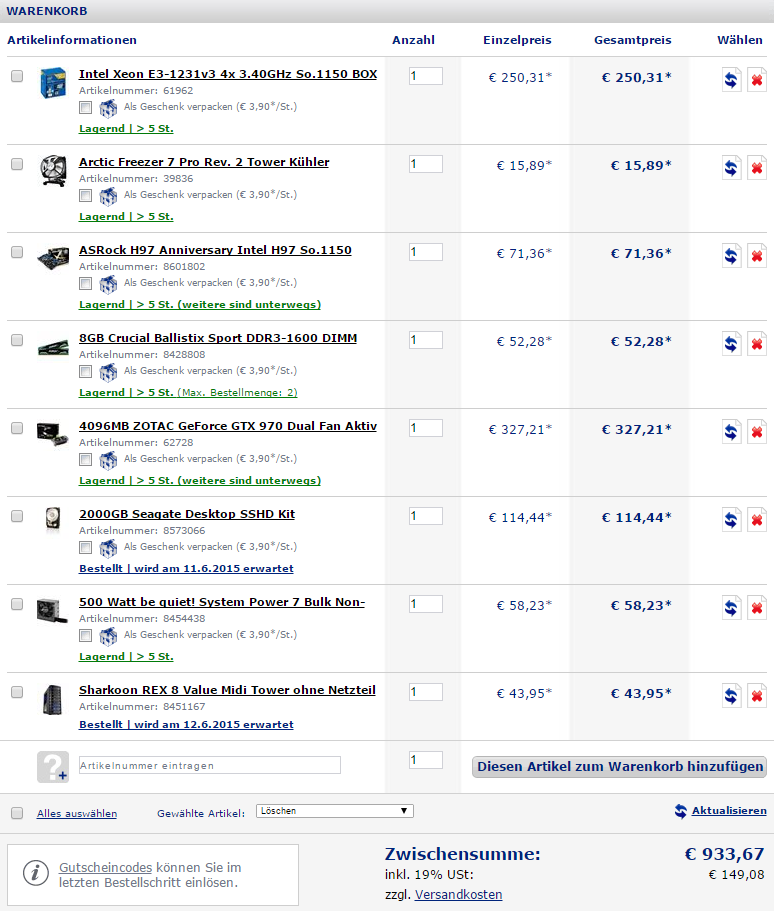Viewport: 774px width, 911px height.
Task: Click the Artikelnummer eintragen field
Action: point(210,765)
